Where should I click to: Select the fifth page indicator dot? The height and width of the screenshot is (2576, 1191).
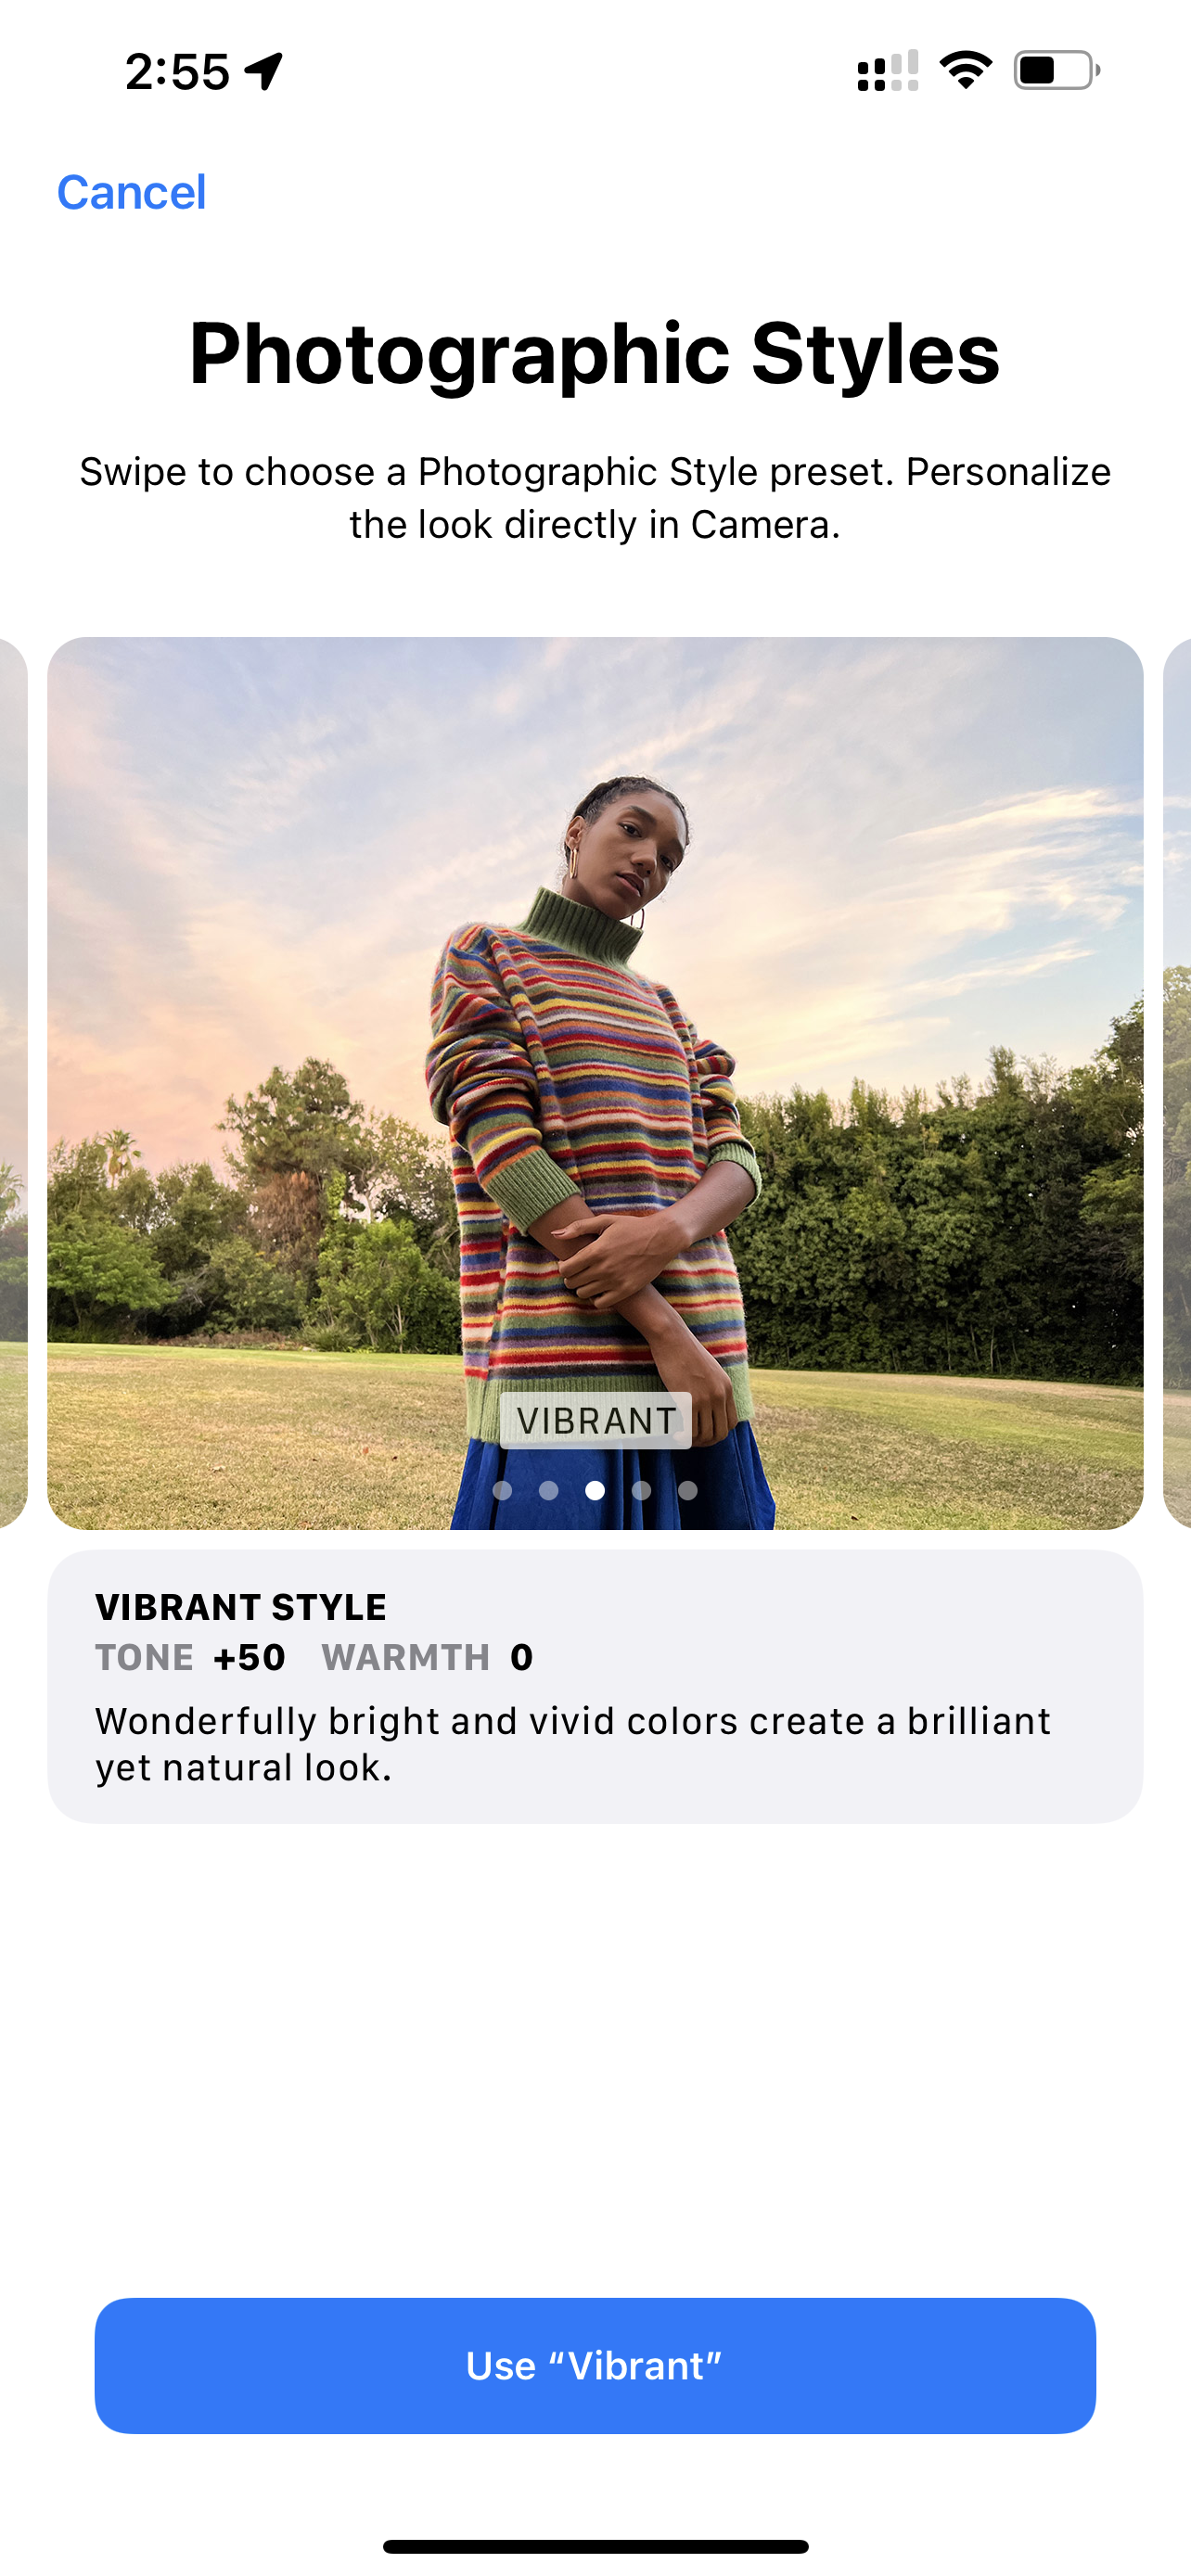pyautogui.click(x=688, y=1490)
